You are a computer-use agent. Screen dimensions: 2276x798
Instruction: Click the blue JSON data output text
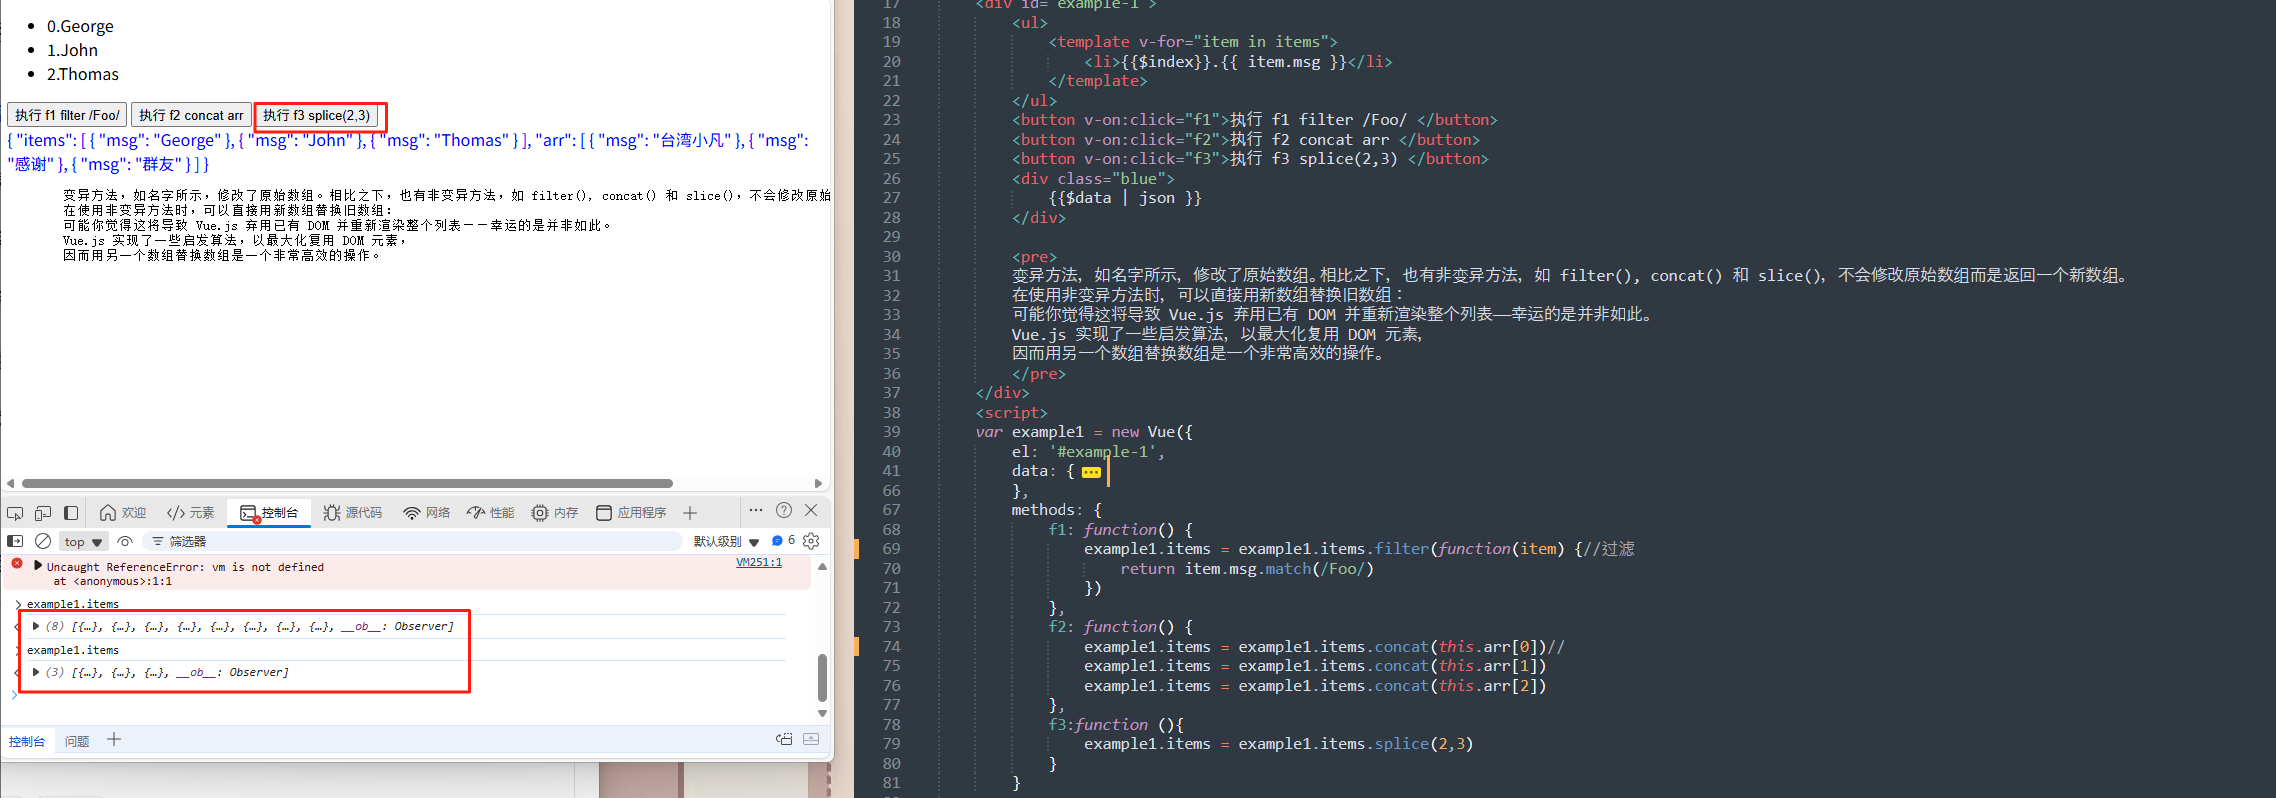click(408, 152)
